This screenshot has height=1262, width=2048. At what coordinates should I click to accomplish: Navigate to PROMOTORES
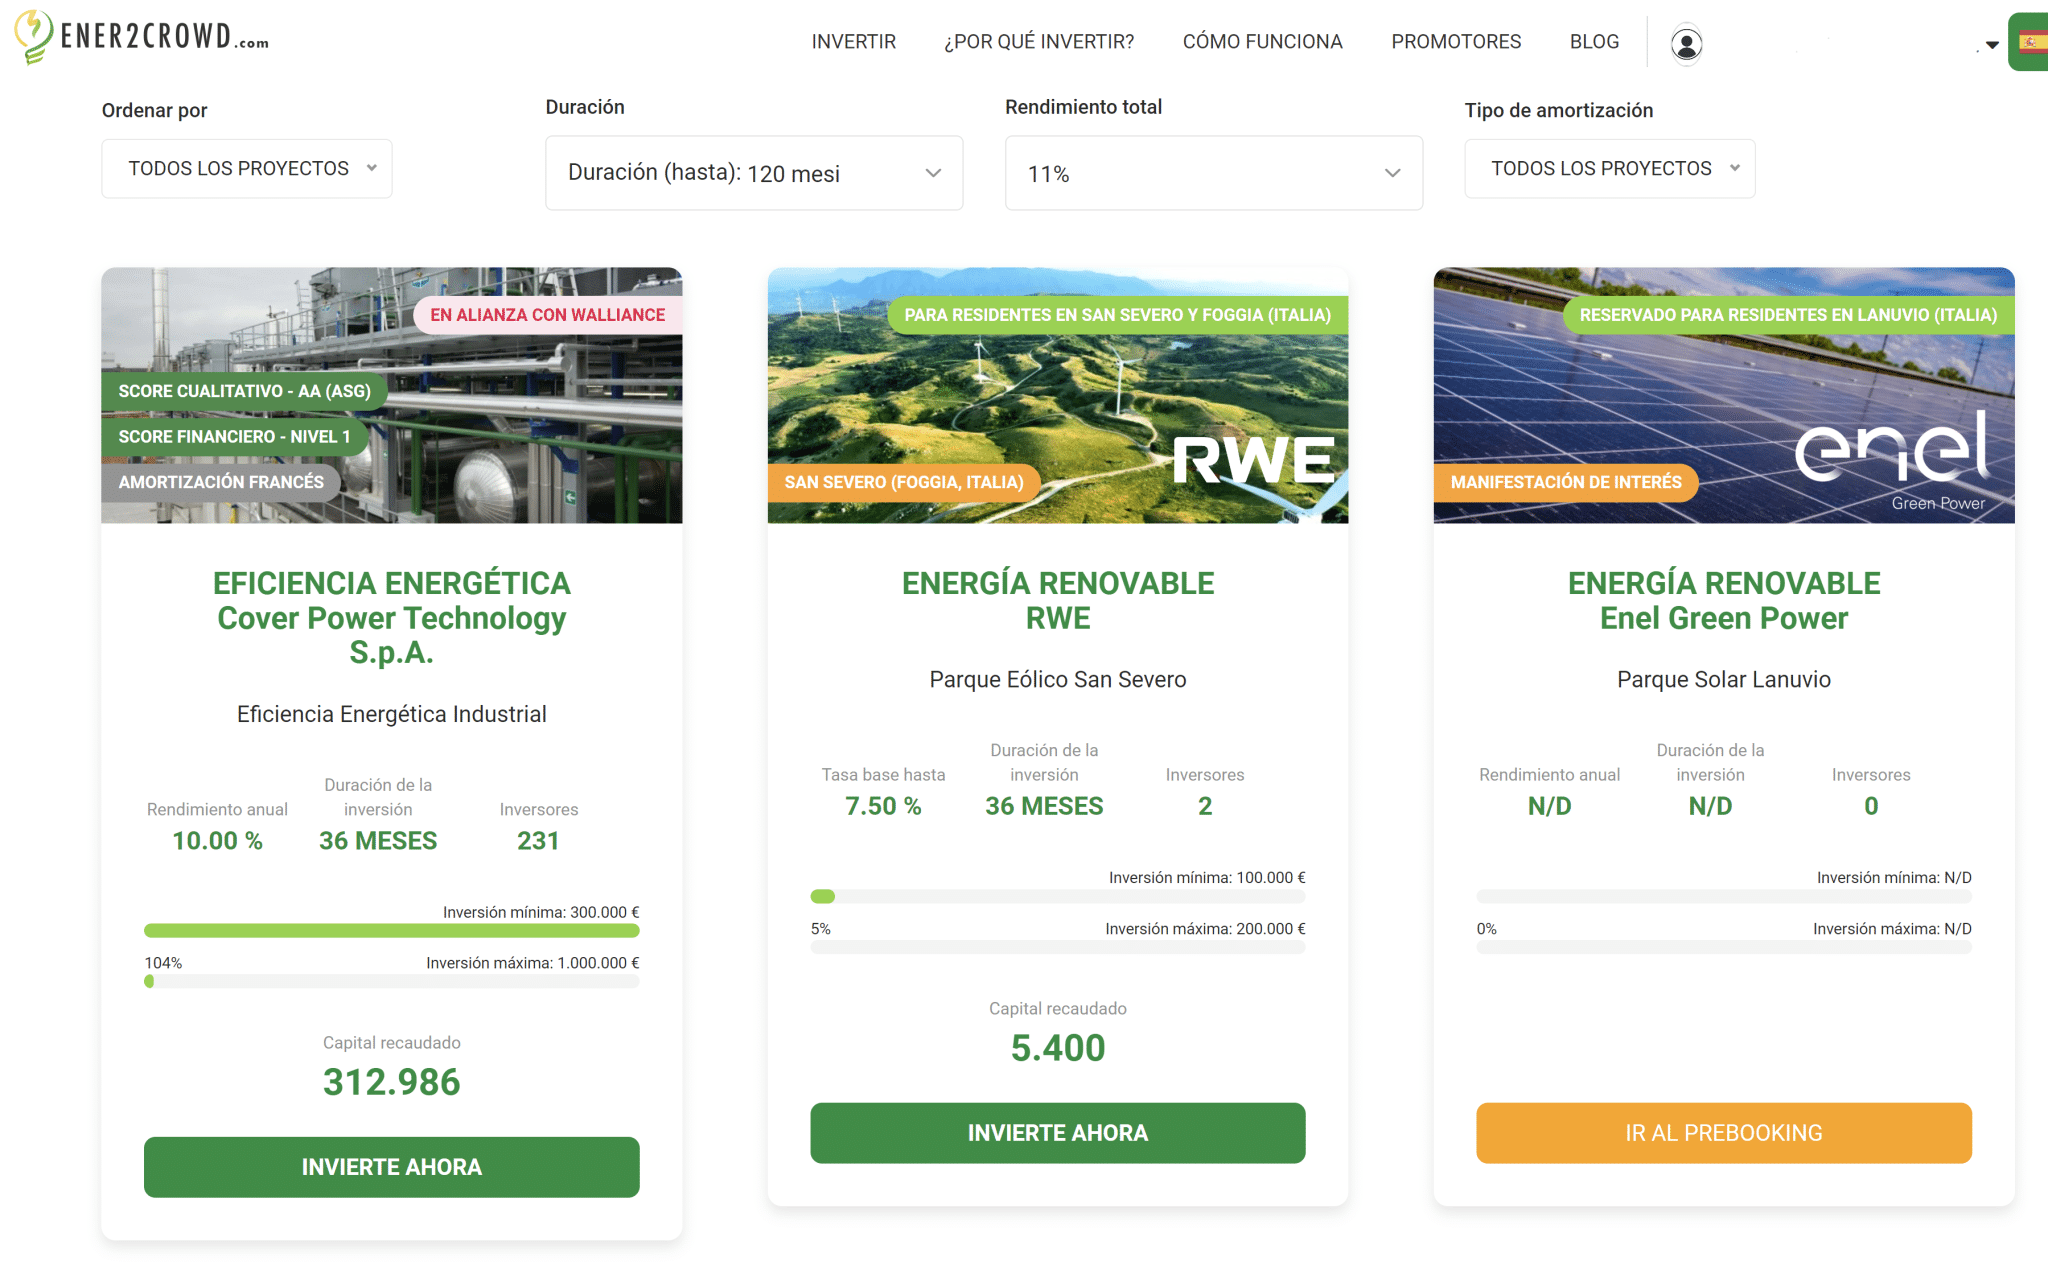(1456, 42)
